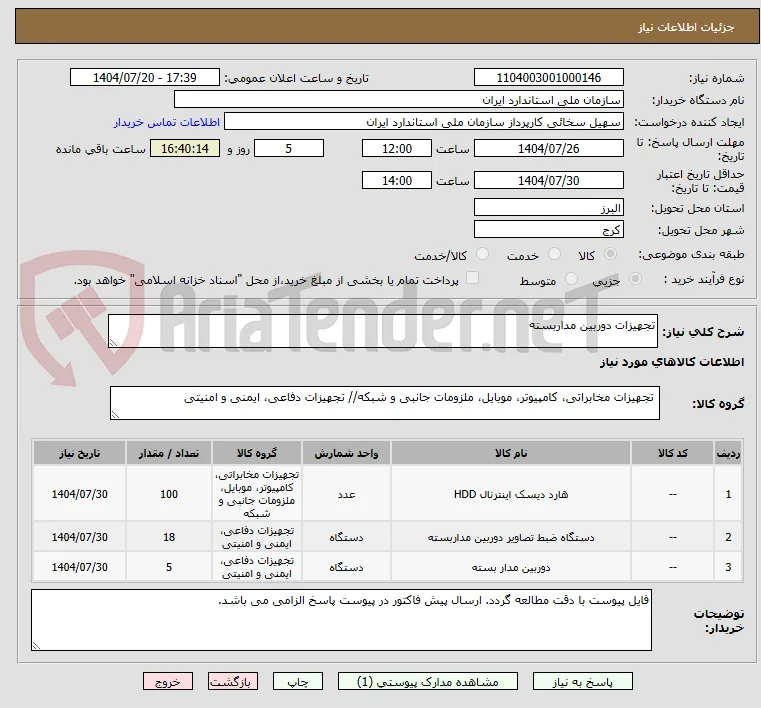Viewport: 761px width, 708px height.
Task: Click the deadline time field 12:00
Action: pyautogui.click(x=397, y=148)
